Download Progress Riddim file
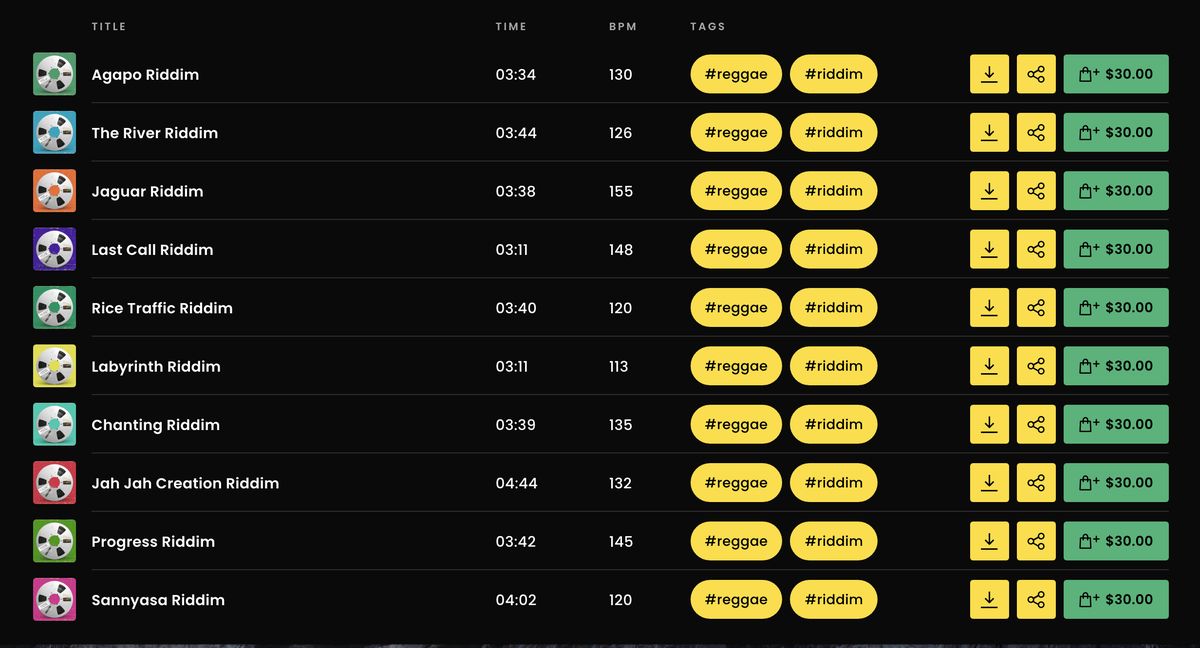The image size is (1200, 648). point(989,541)
